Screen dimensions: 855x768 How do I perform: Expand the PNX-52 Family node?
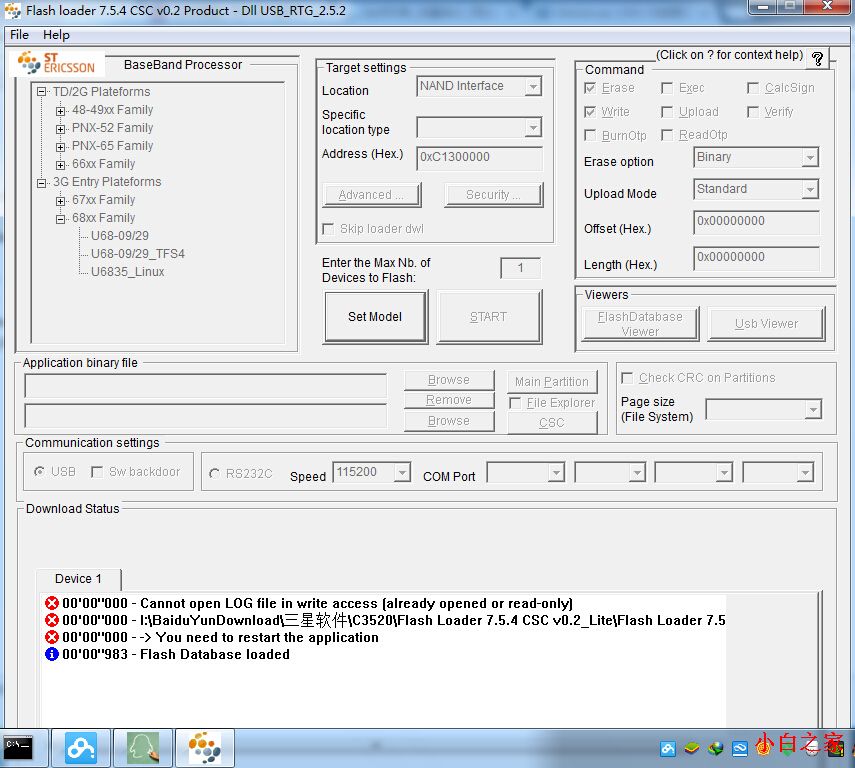(x=61, y=129)
